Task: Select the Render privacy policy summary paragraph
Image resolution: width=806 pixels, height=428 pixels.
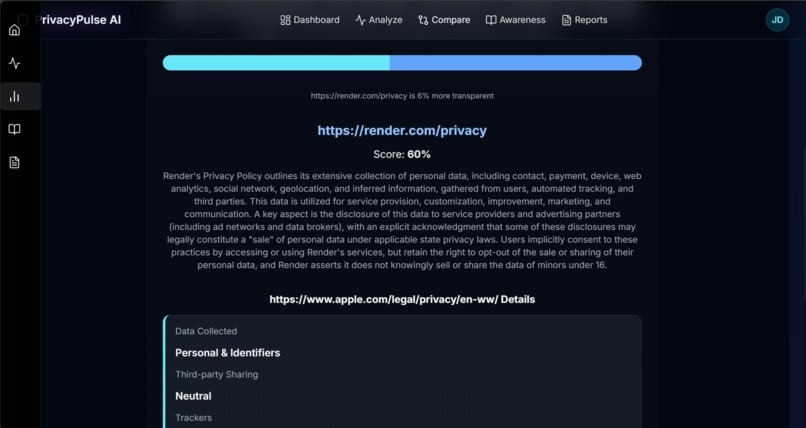Action: coord(402,220)
